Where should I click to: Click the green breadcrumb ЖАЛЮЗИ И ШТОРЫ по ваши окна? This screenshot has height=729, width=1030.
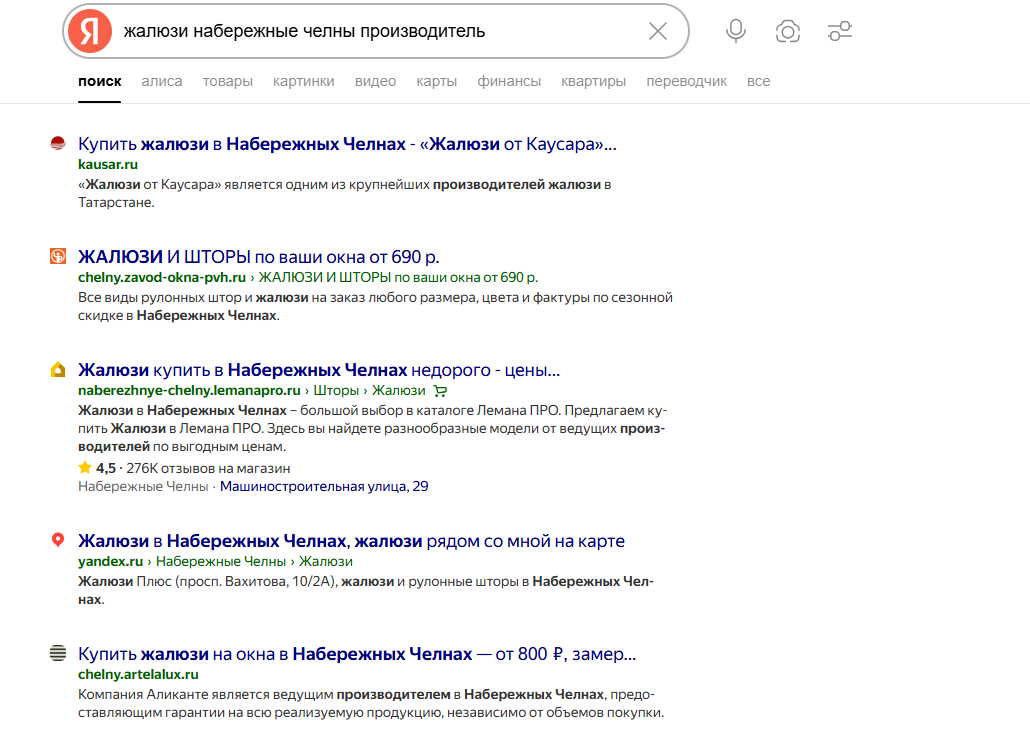(x=398, y=277)
